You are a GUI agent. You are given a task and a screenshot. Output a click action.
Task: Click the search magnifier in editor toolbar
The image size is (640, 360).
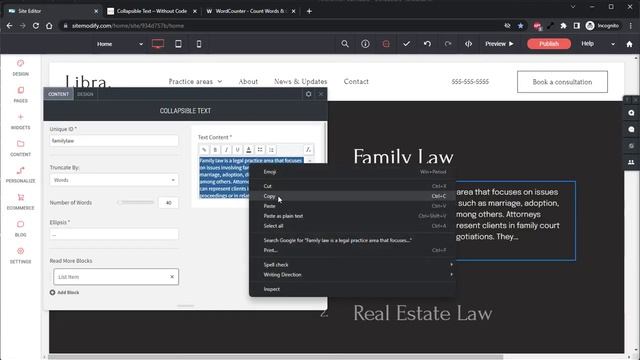[345, 44]
